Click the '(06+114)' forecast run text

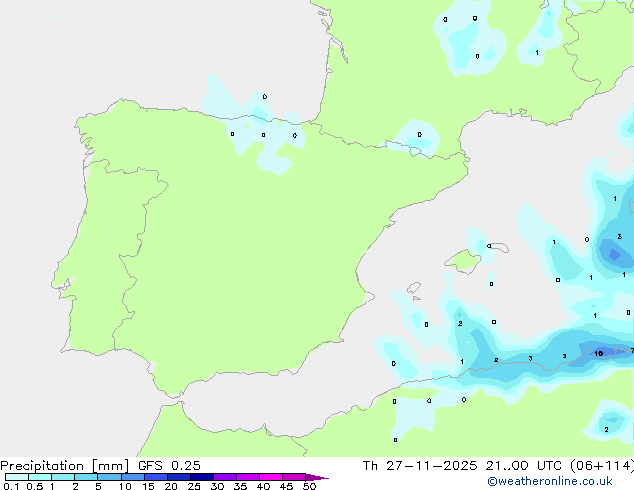click(602, 466)
